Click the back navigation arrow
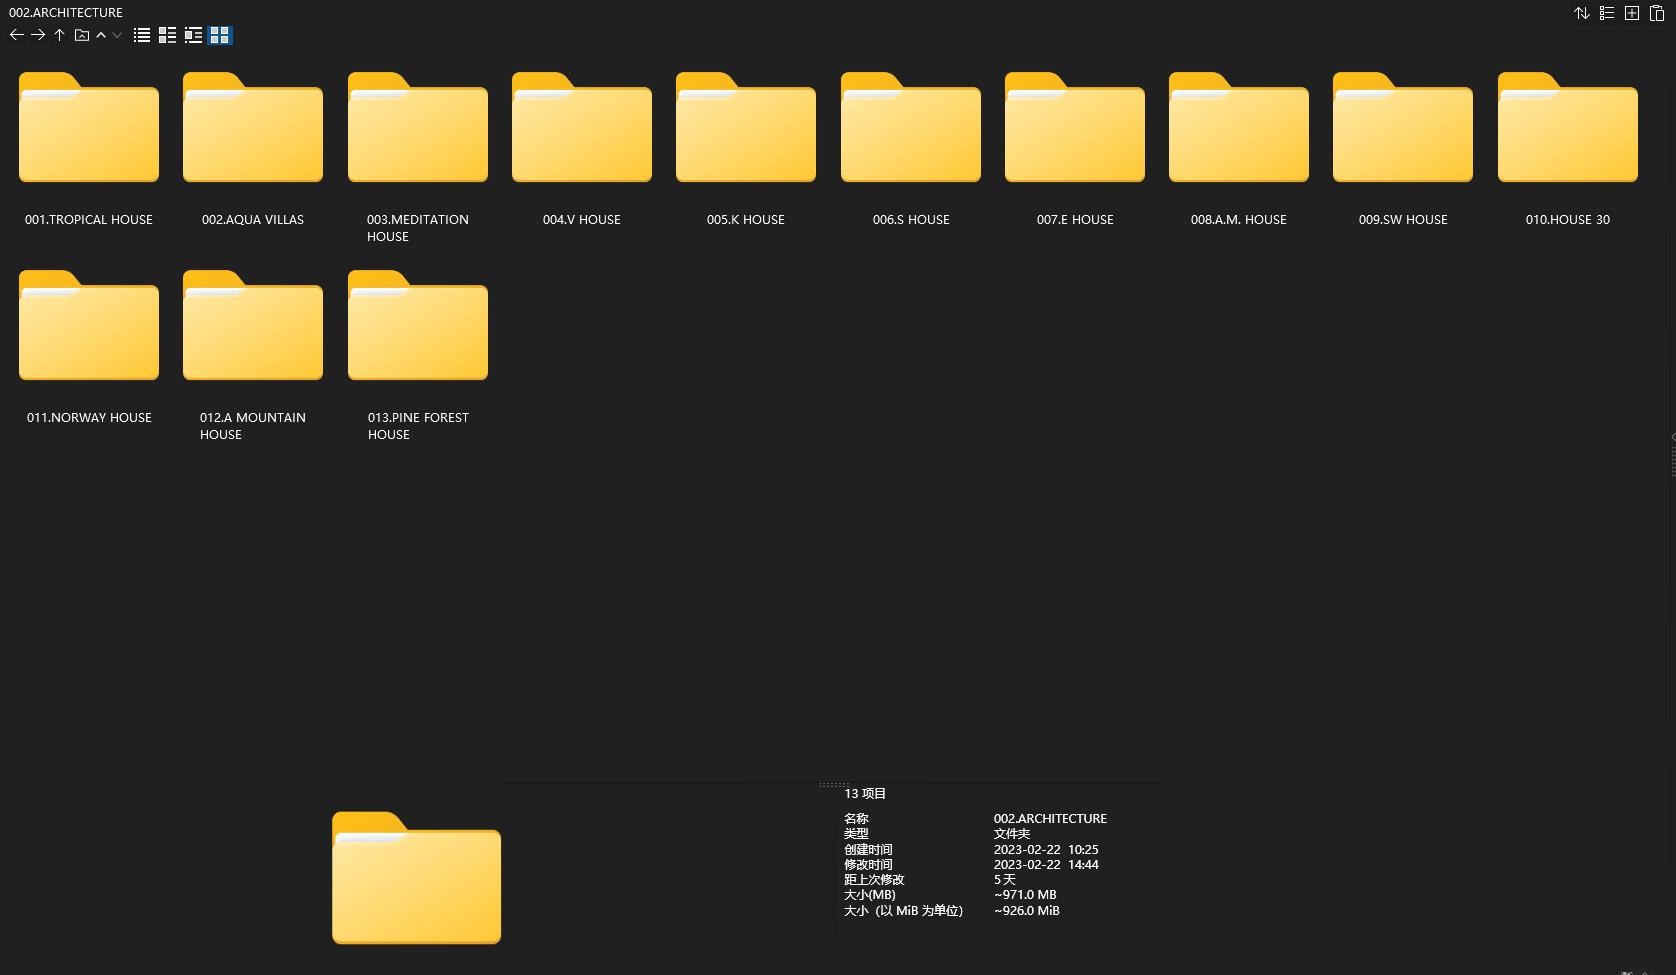Image resolution: width=1676 pixels, height=975 pixels. tap(16, 35)
